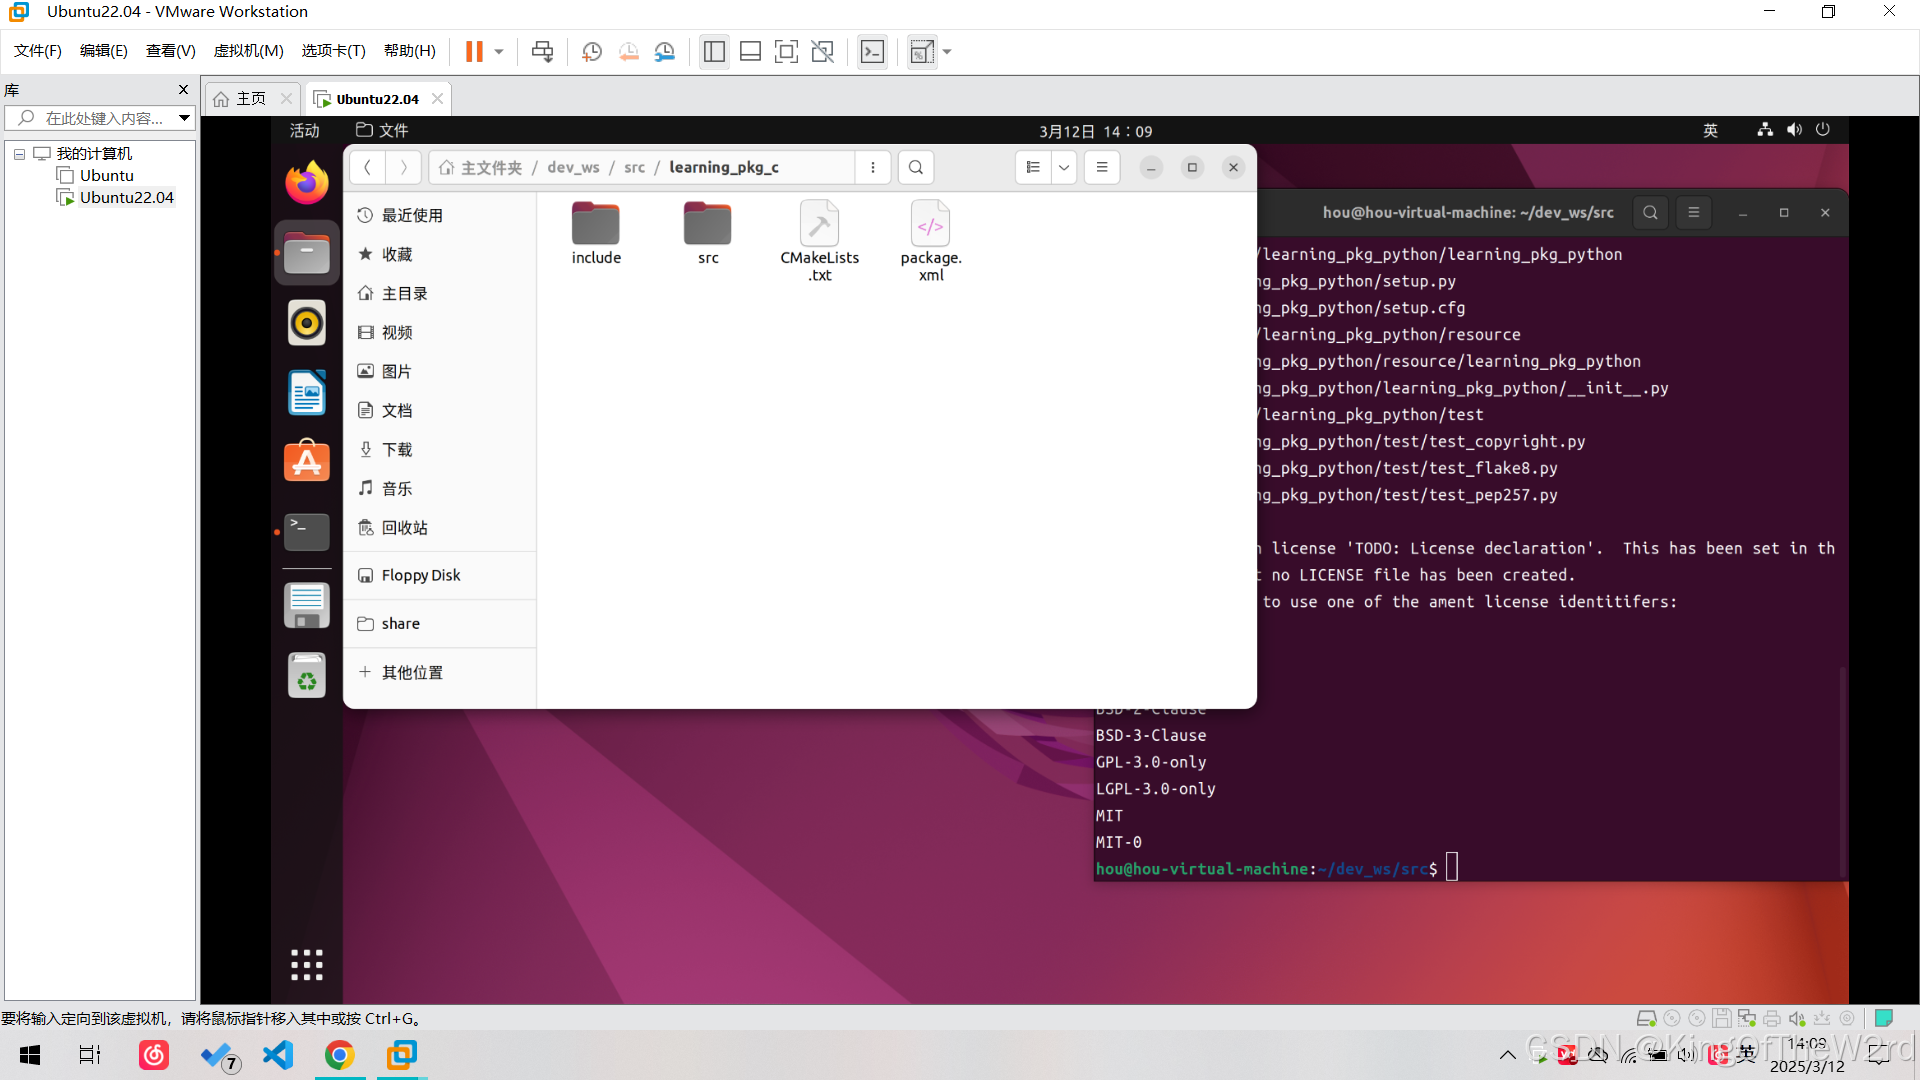Toggle VMware full screen mode icon
1920x1080 pixels.
coord(786,52)
